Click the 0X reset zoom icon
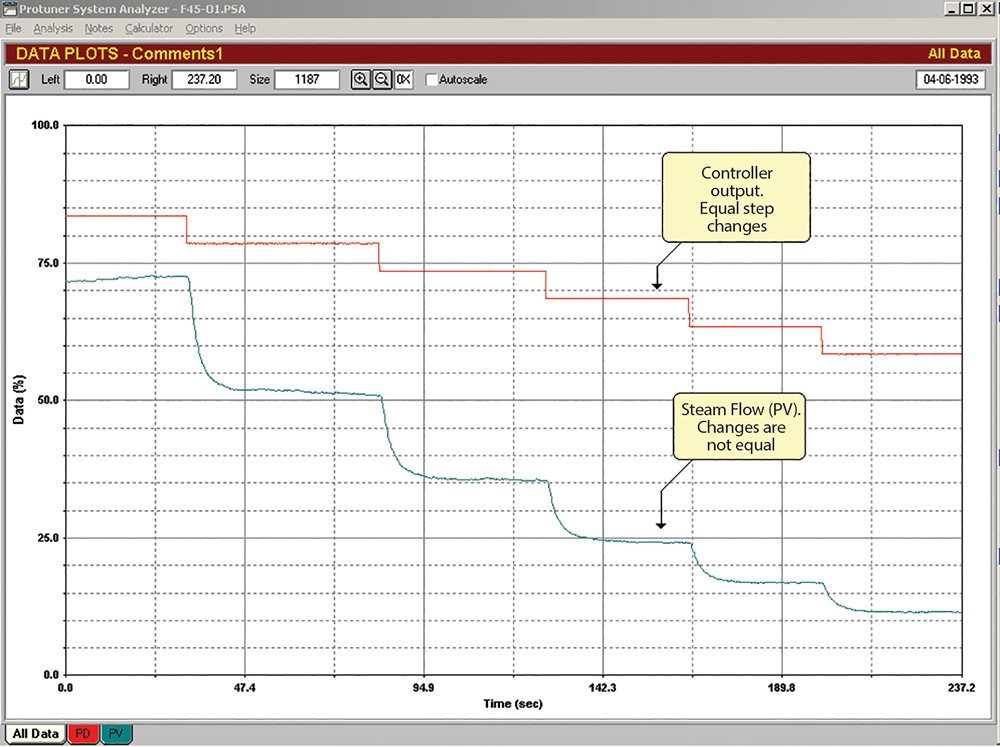 tap(403, 79)
